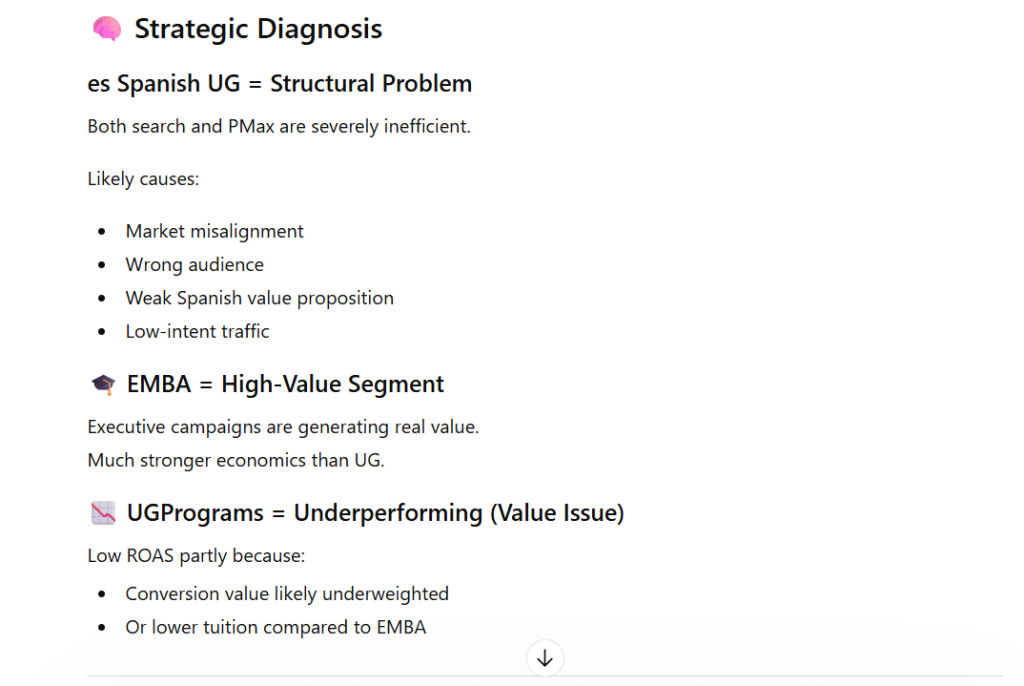Viewport: 1024px width, 686px height.
Task: Click the "es Spanish UG = Structural Problem" heading
Action: tap(280, 83)
